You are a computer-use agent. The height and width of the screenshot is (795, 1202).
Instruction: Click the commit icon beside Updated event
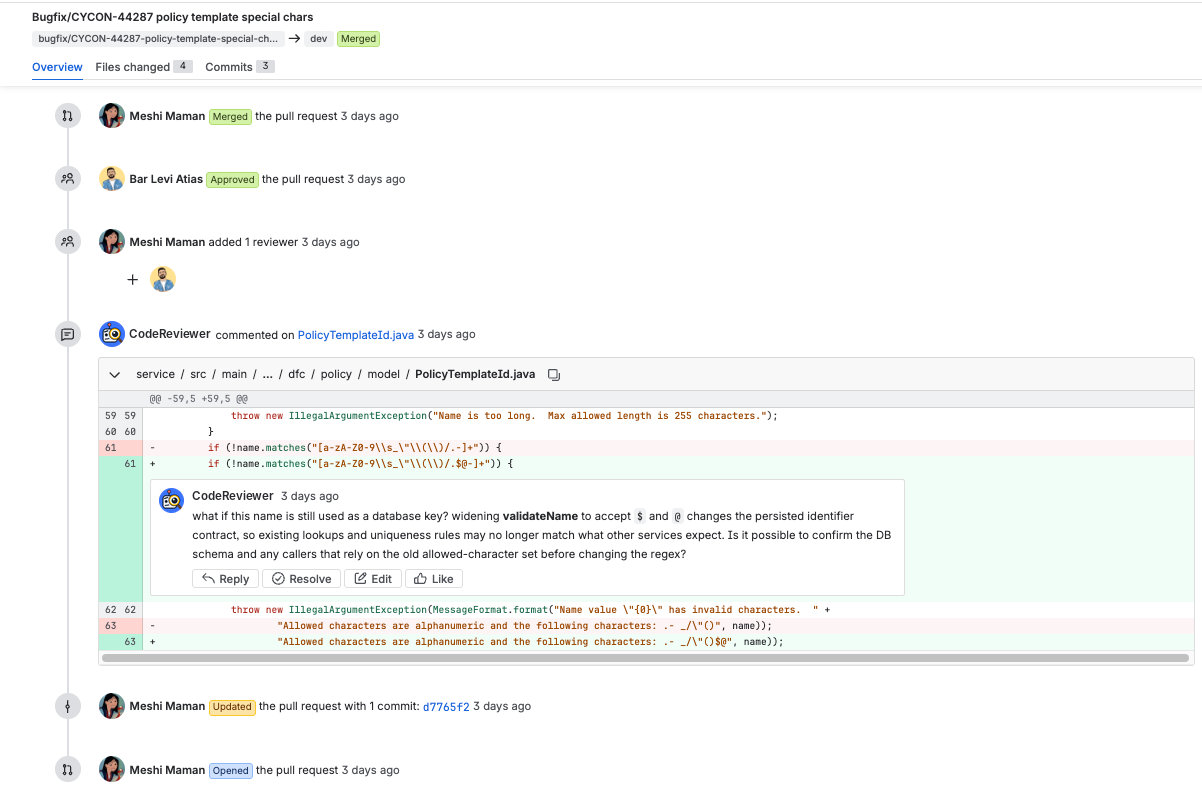click(67, 706)
